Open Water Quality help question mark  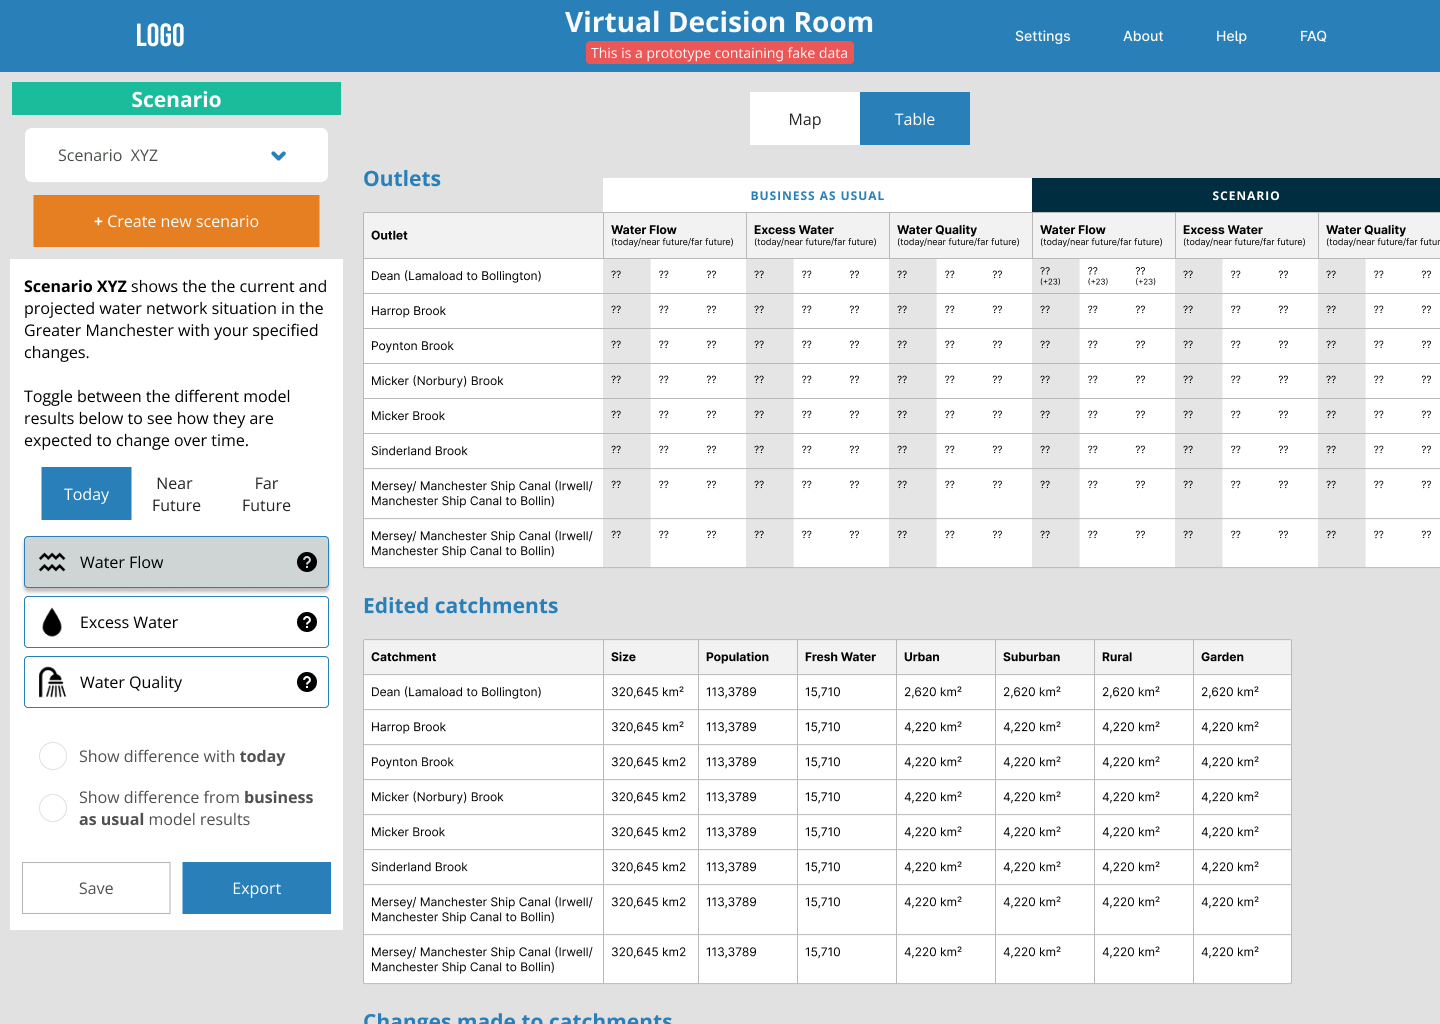(x=307, y=682)
